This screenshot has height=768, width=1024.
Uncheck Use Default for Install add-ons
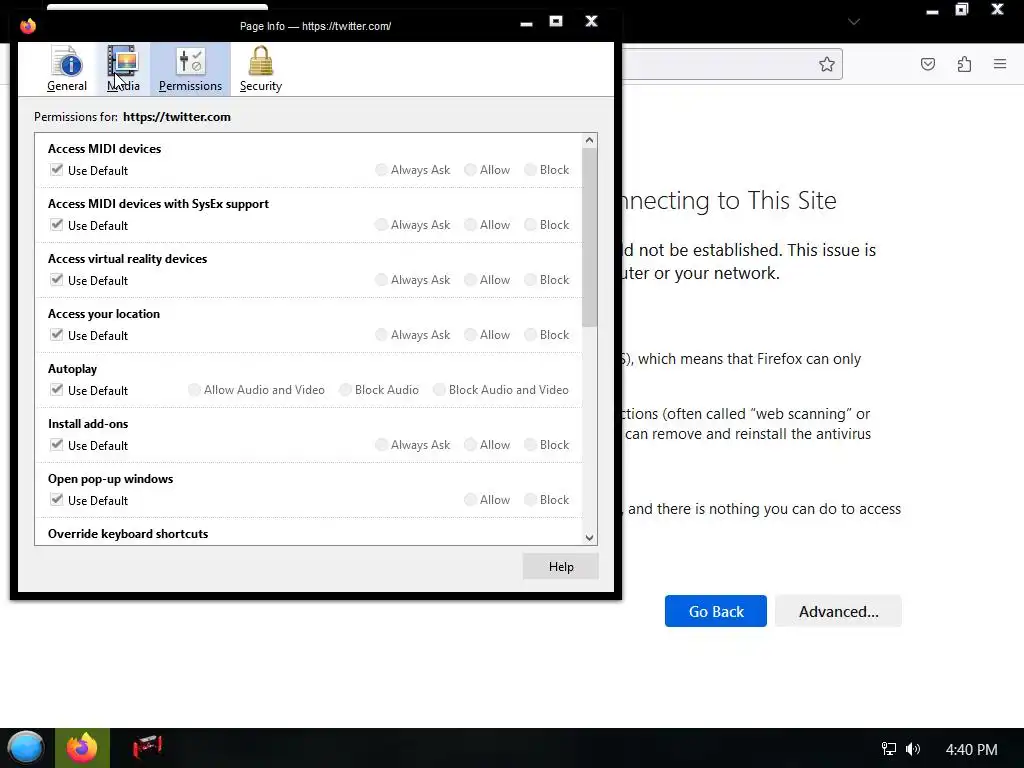click(57, 445)
